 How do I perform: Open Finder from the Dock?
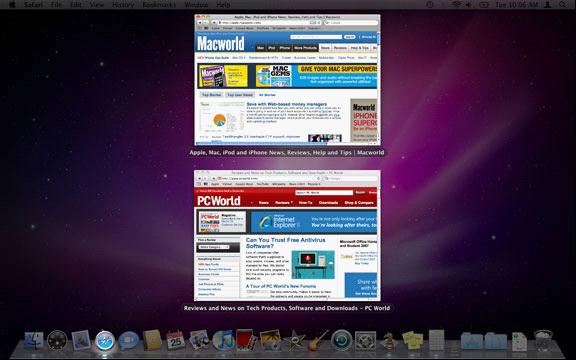tap(33, 341)
